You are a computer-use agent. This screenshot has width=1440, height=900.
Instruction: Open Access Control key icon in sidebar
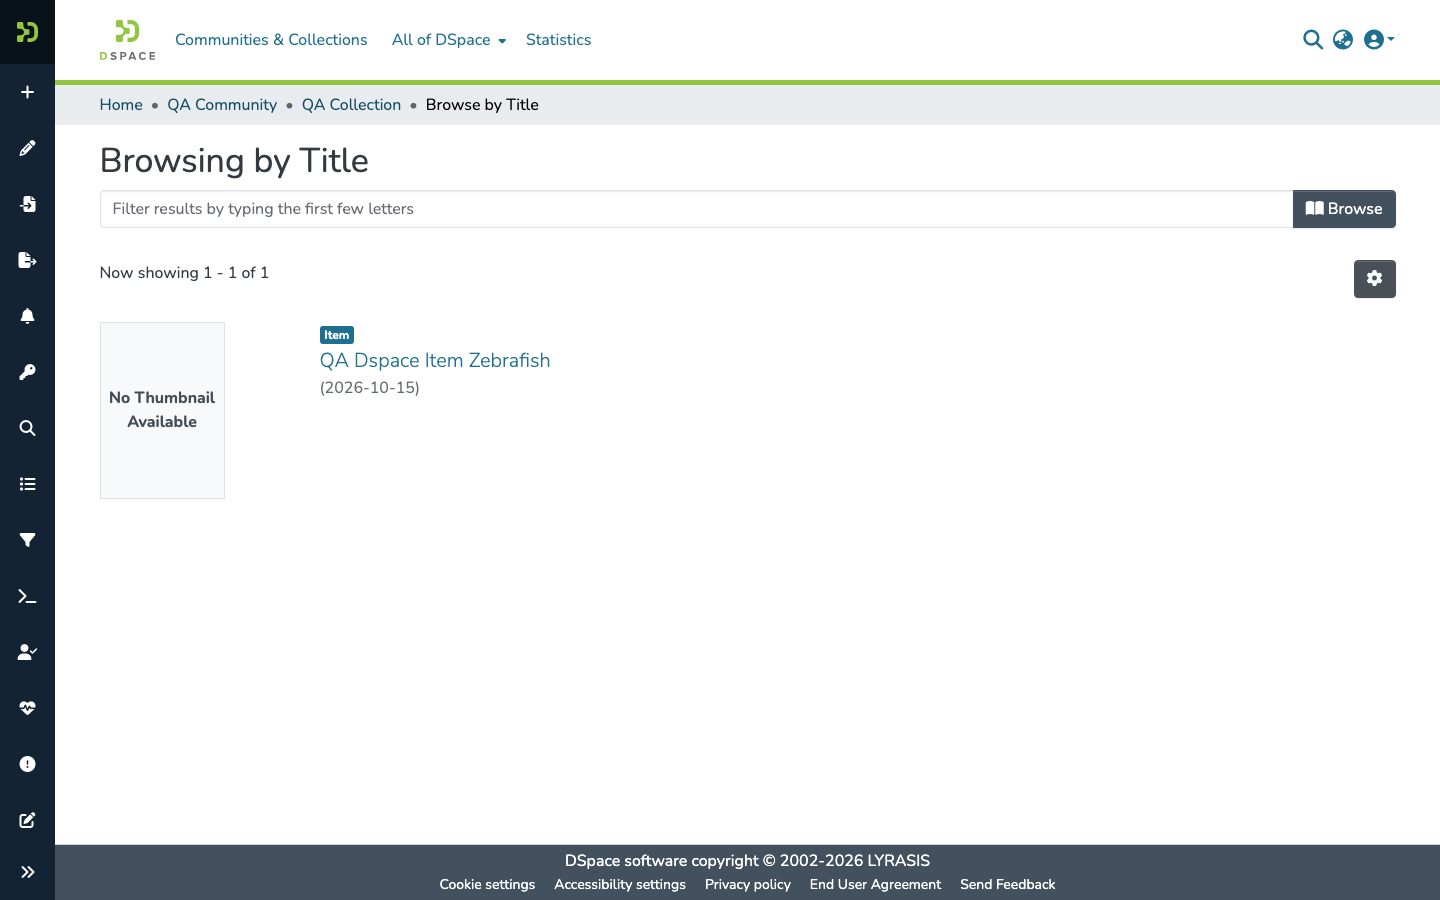(x=27, y=372)
